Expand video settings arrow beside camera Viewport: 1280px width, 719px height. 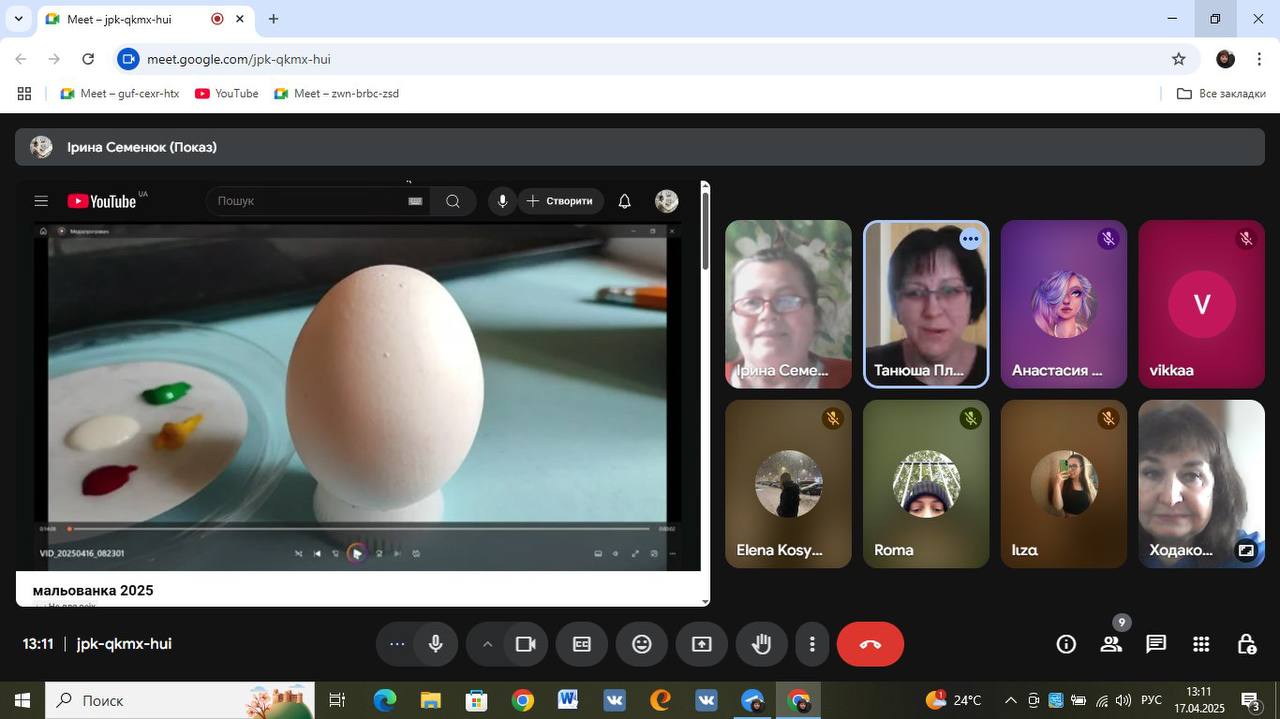coord(487,644)
